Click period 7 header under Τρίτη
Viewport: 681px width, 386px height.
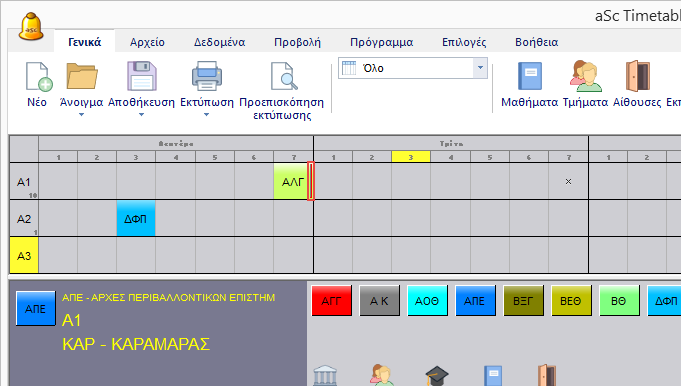point(568,157)
